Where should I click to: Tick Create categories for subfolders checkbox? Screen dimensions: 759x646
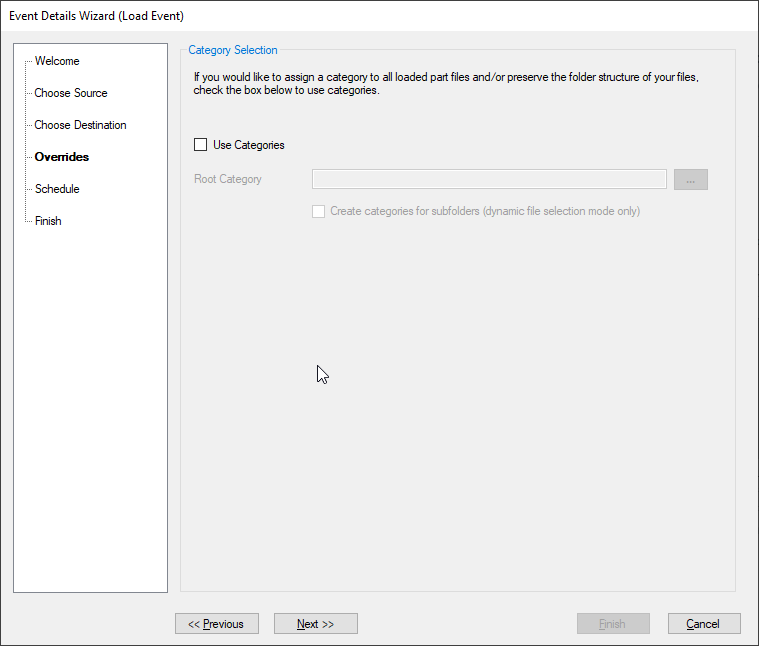click(319, 211)
